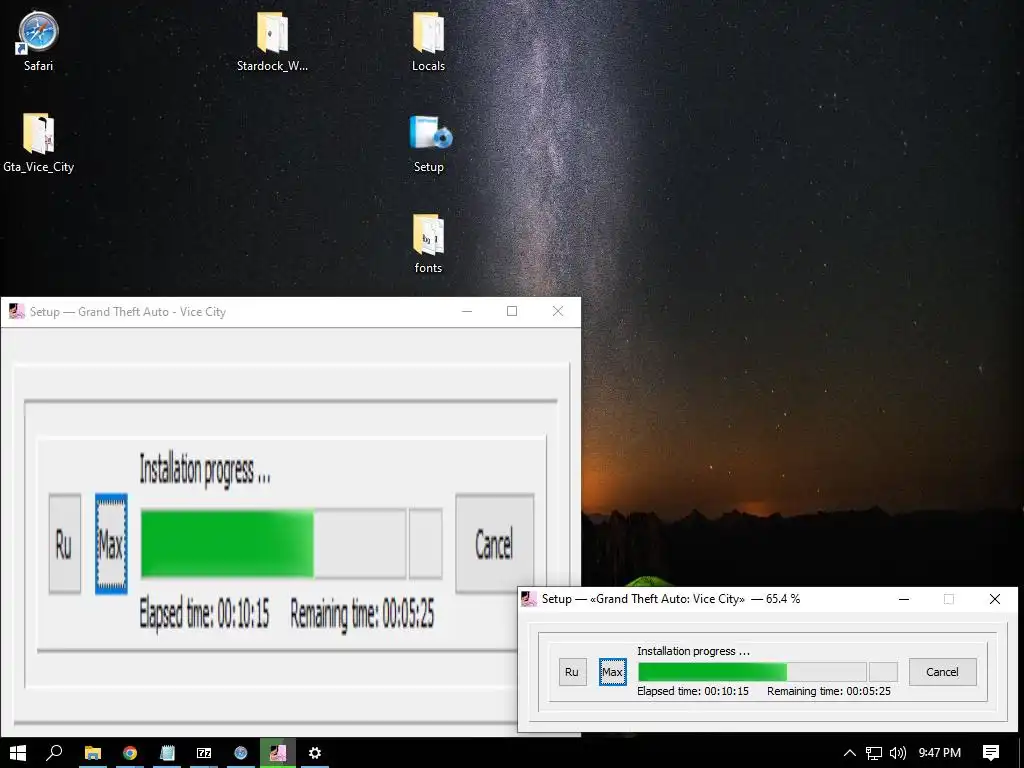The image size is (1024, 768).
Task: Close the large Vice City setup window
Action: coord(558,312)
